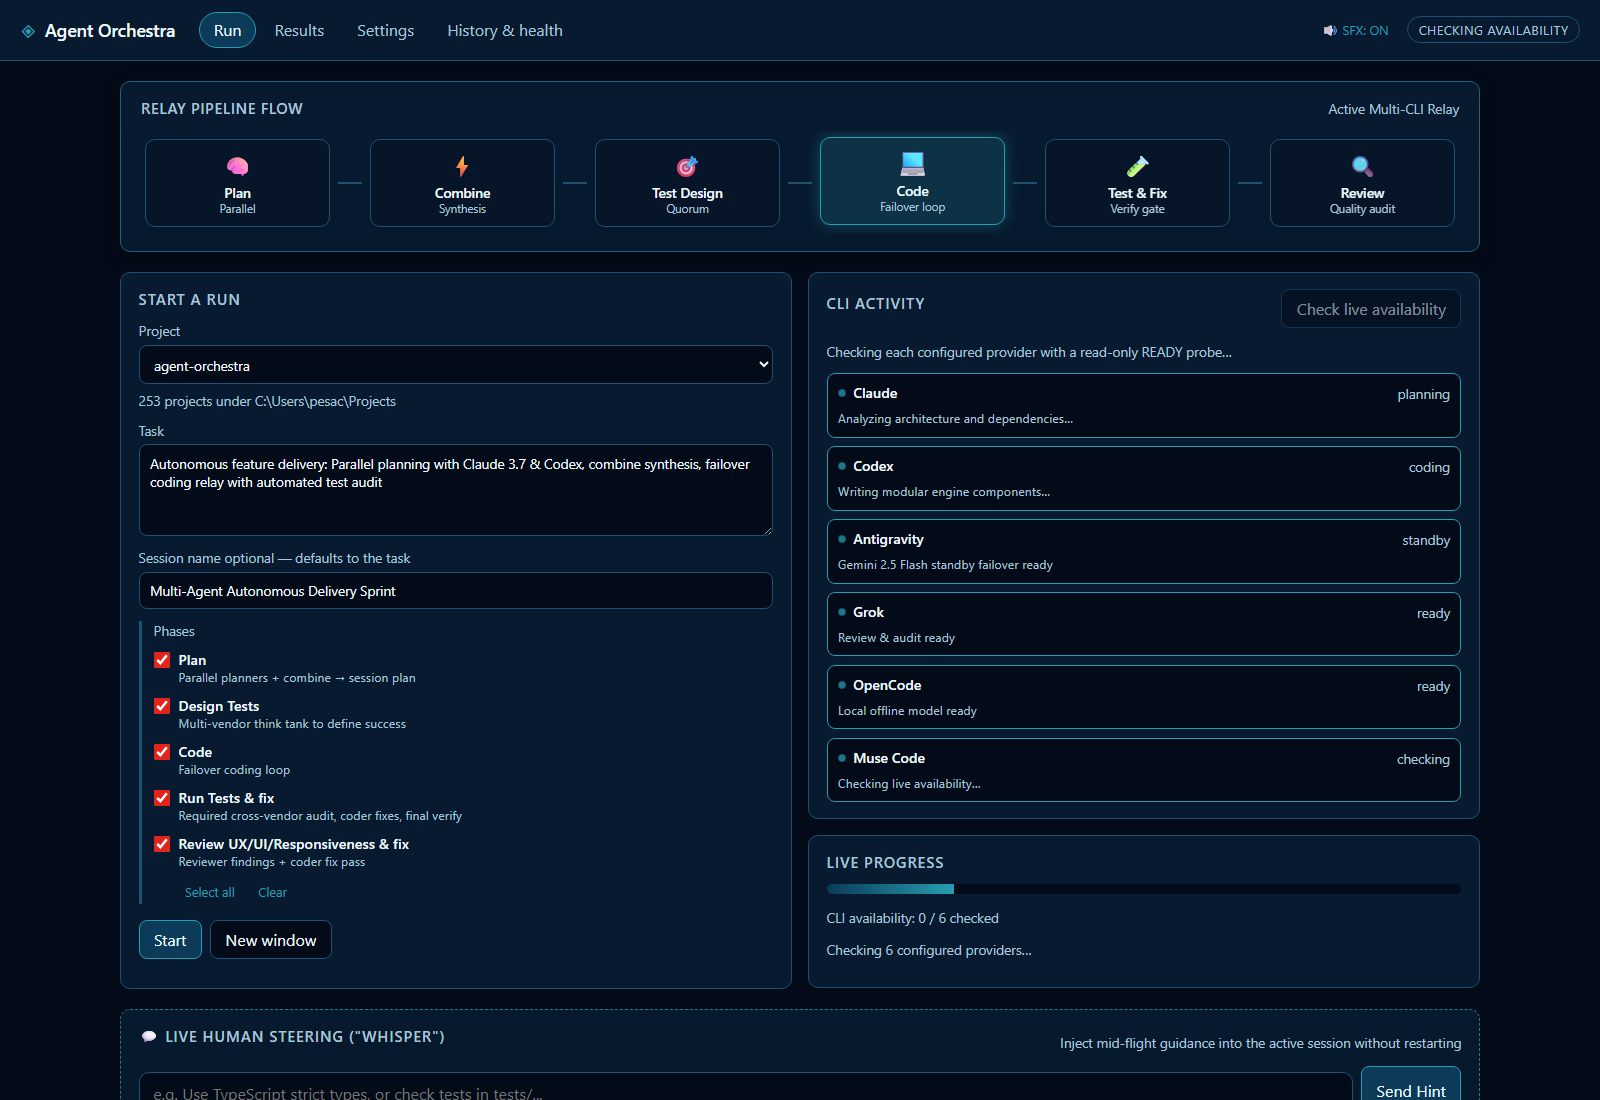Screen dimensions: 1600x1100
Task: Click "CLI availability: 0 / 6 checked" text
Action: click(x=912, y=918)
